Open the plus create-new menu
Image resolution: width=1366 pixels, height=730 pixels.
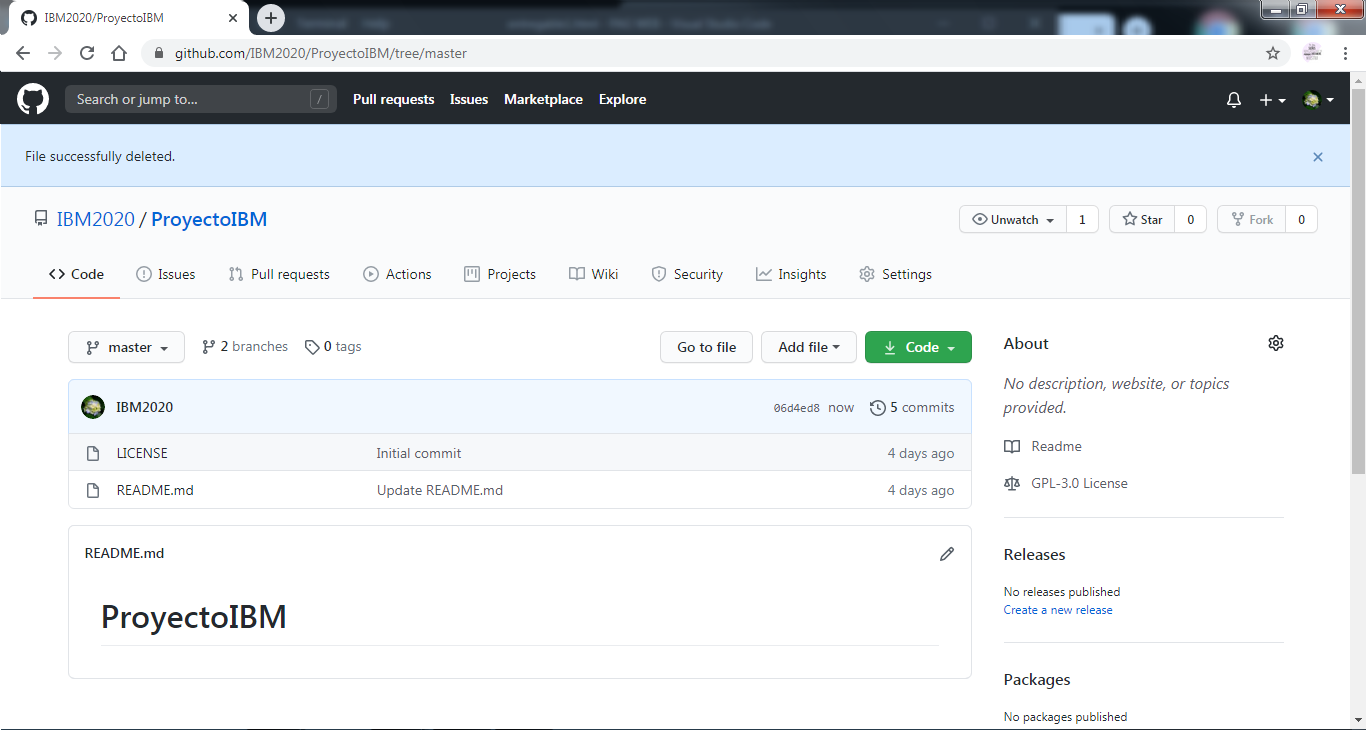point(1272,100)
